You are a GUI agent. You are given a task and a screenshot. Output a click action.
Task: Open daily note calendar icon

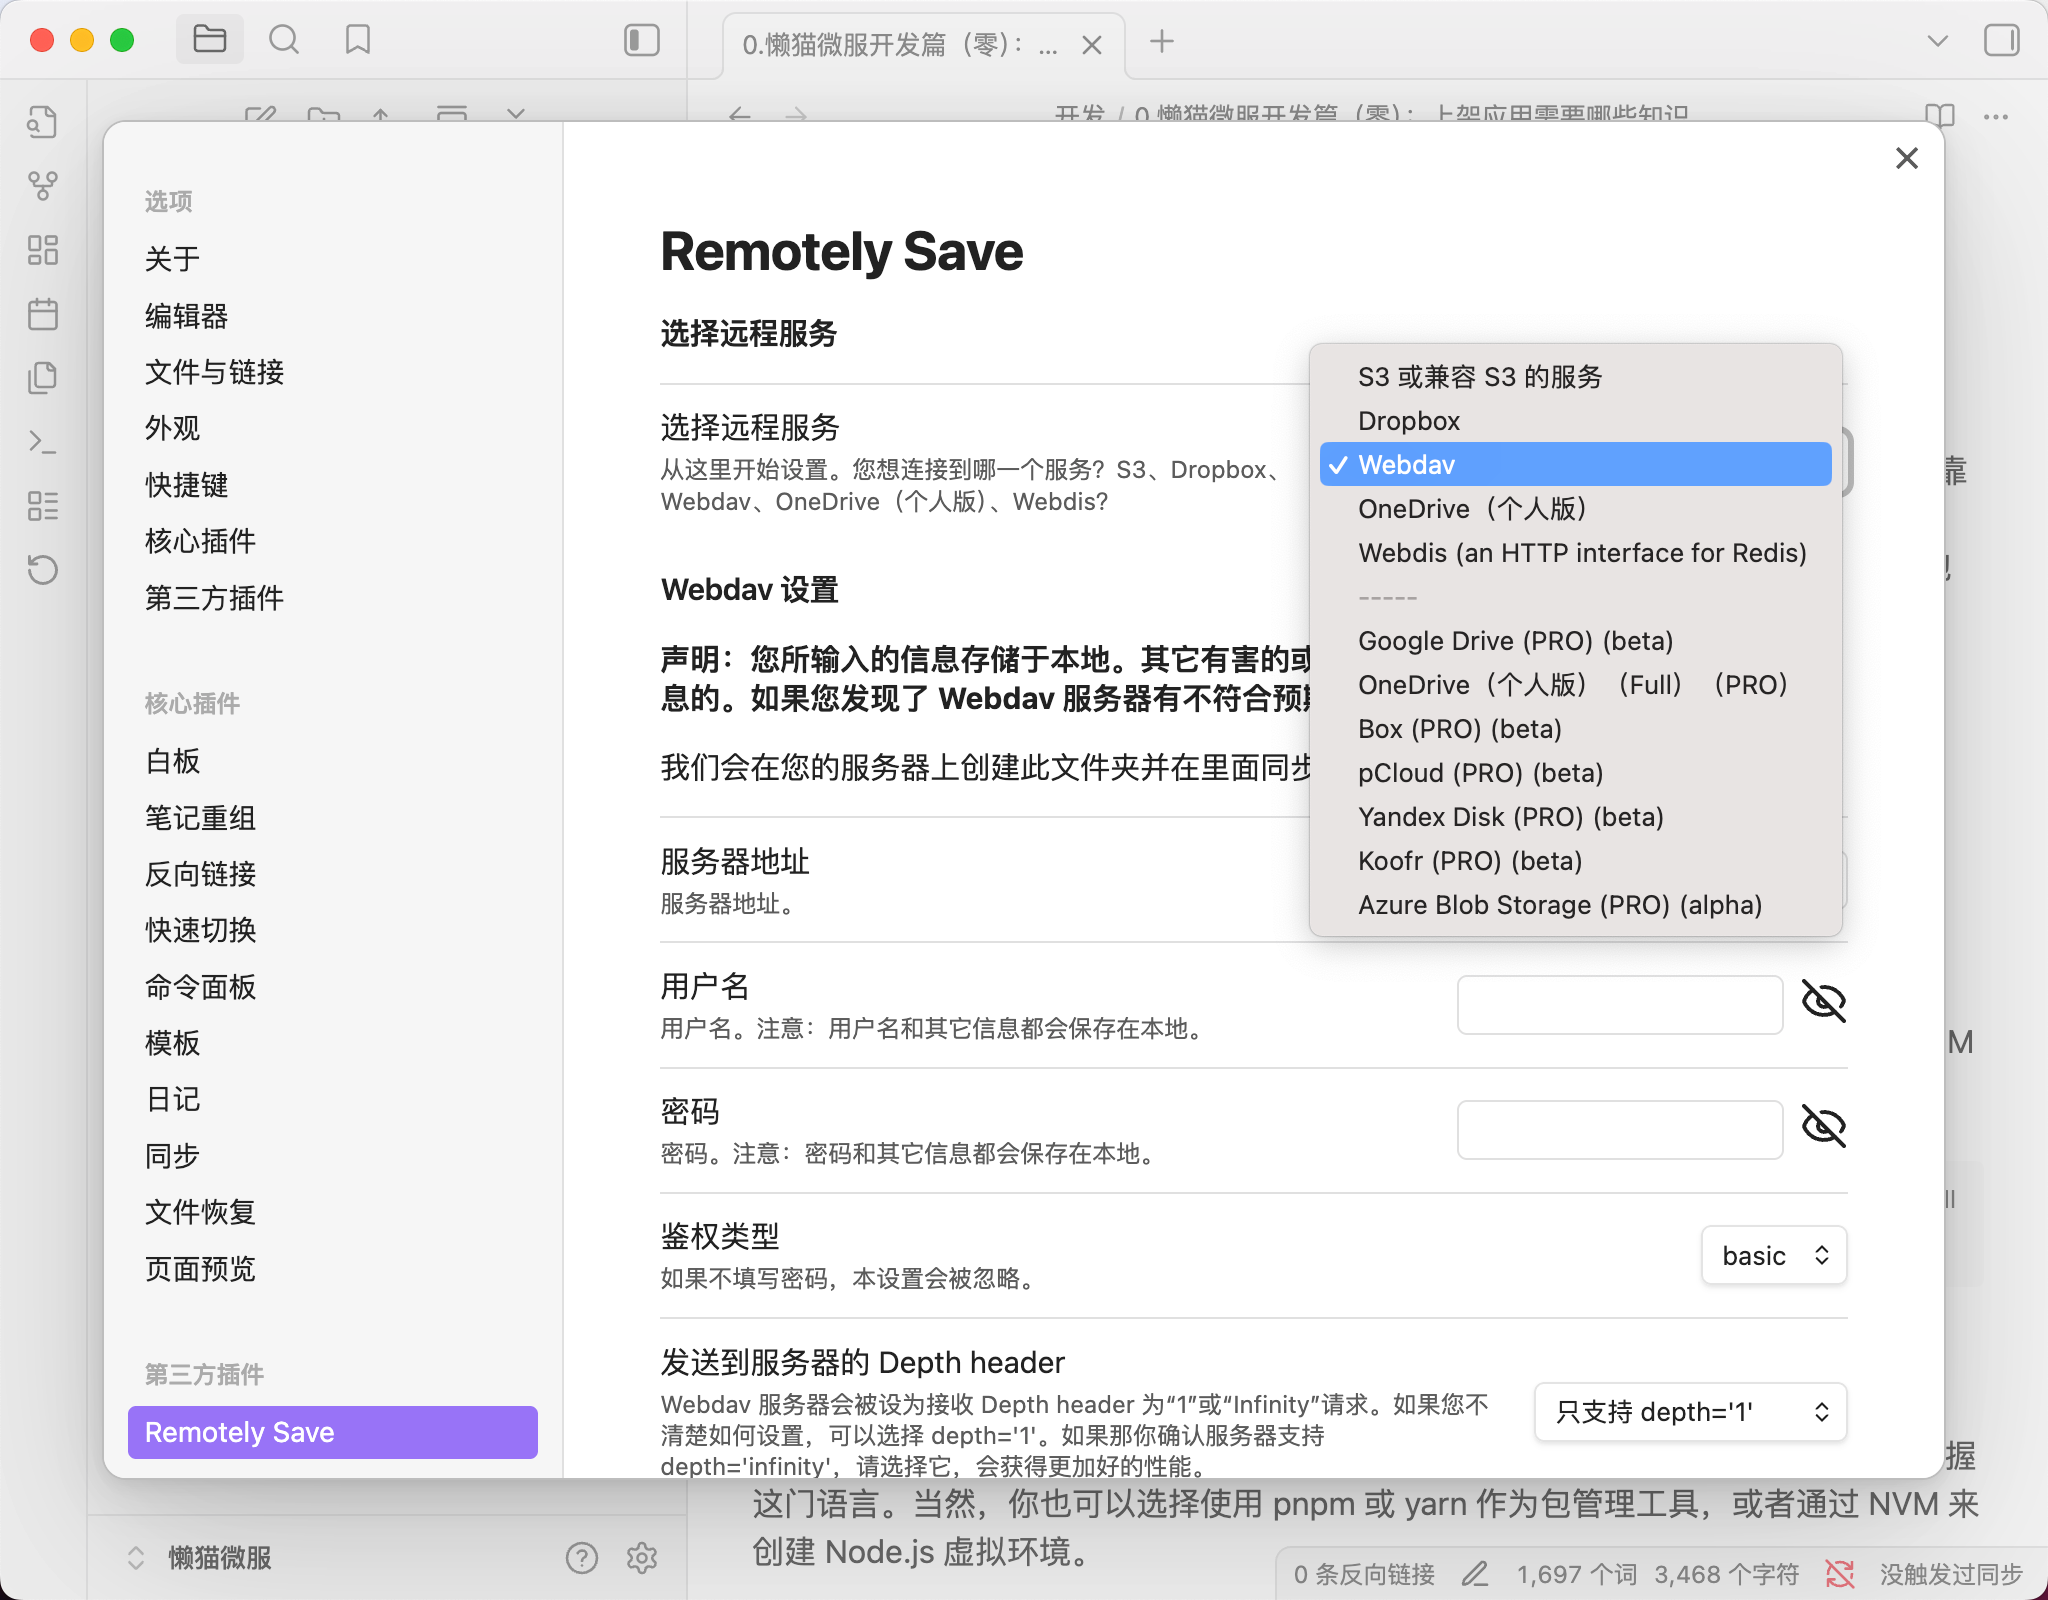pyautogui.click(x=43, y=314)
